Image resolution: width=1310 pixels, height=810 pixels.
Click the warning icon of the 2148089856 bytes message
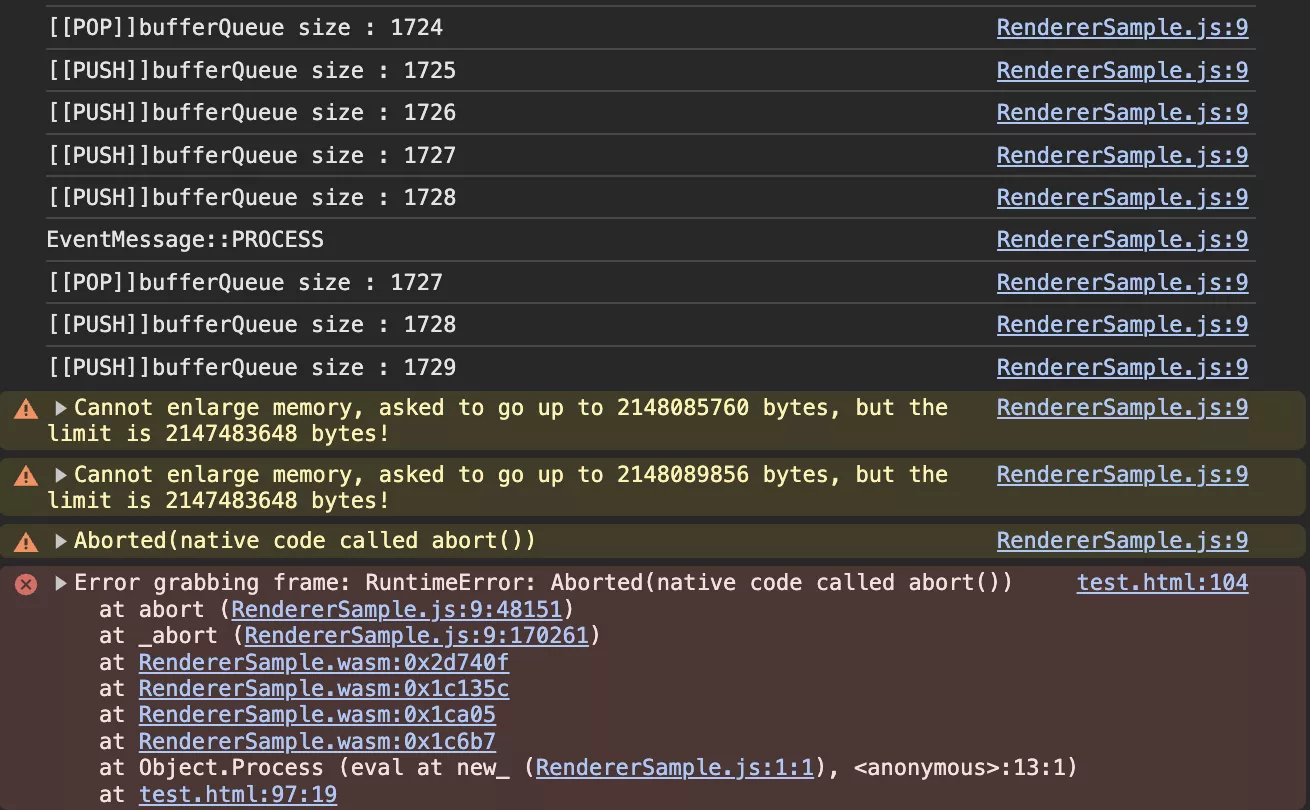(26, 476)
